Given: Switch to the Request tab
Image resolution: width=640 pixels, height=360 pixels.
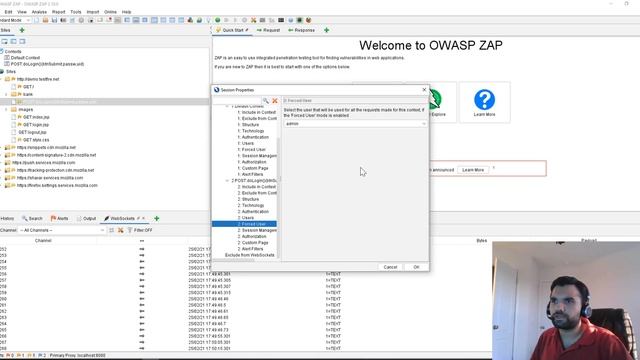Looking at the screenshot, I should click(268, 30).
